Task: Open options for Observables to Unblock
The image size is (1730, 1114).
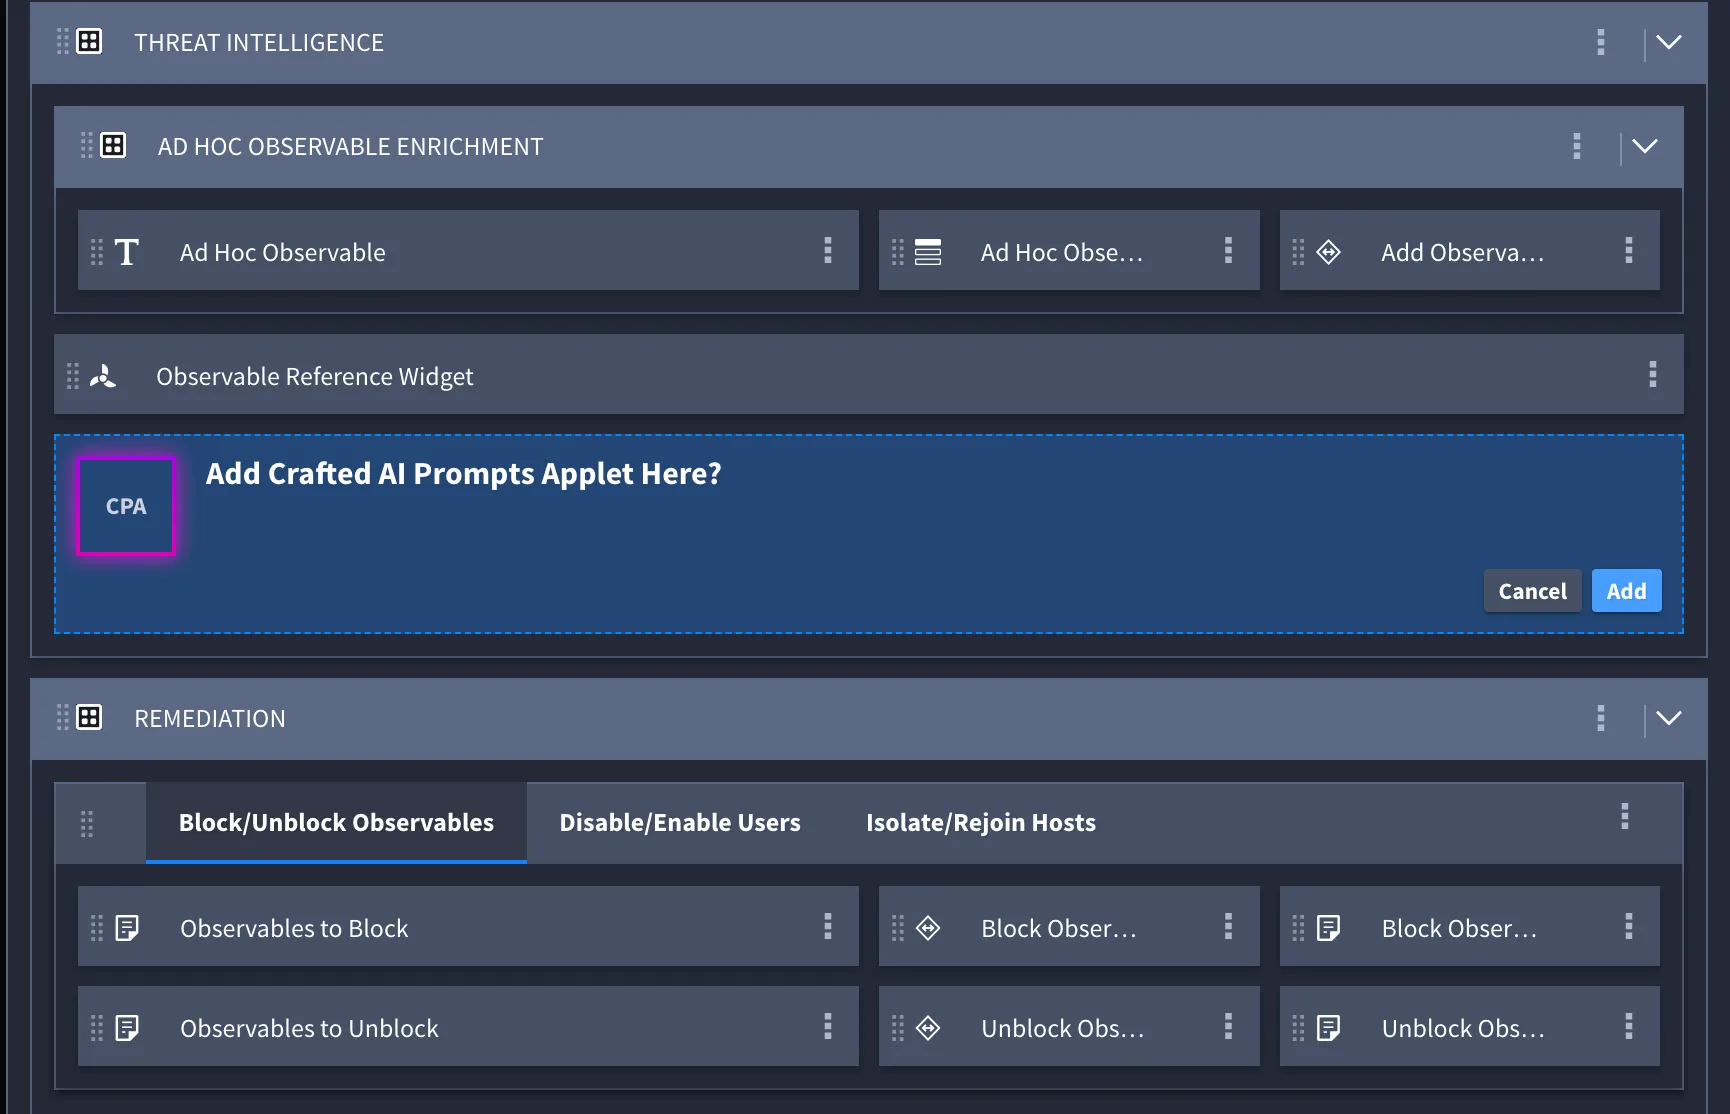Action: [x=828, y=1026]
